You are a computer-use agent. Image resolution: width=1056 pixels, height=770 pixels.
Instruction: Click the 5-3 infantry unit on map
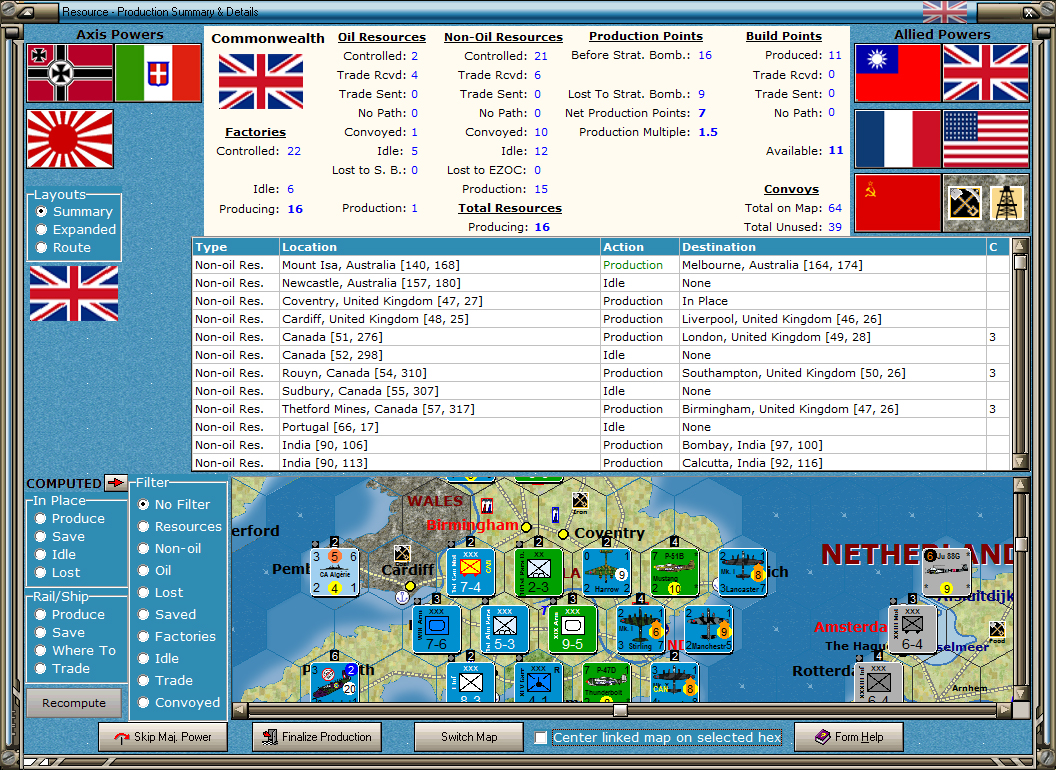(x=504, y=630)
